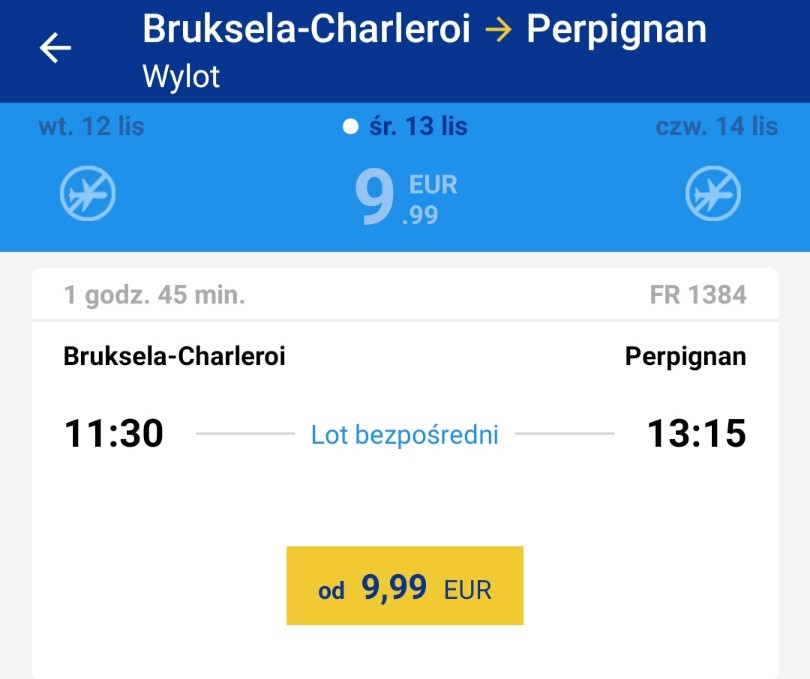Click the no-flight icon under czw. 14 lis
Viewport: 810px width, 679px height.
pyautogui.click(x=713, y=193)
